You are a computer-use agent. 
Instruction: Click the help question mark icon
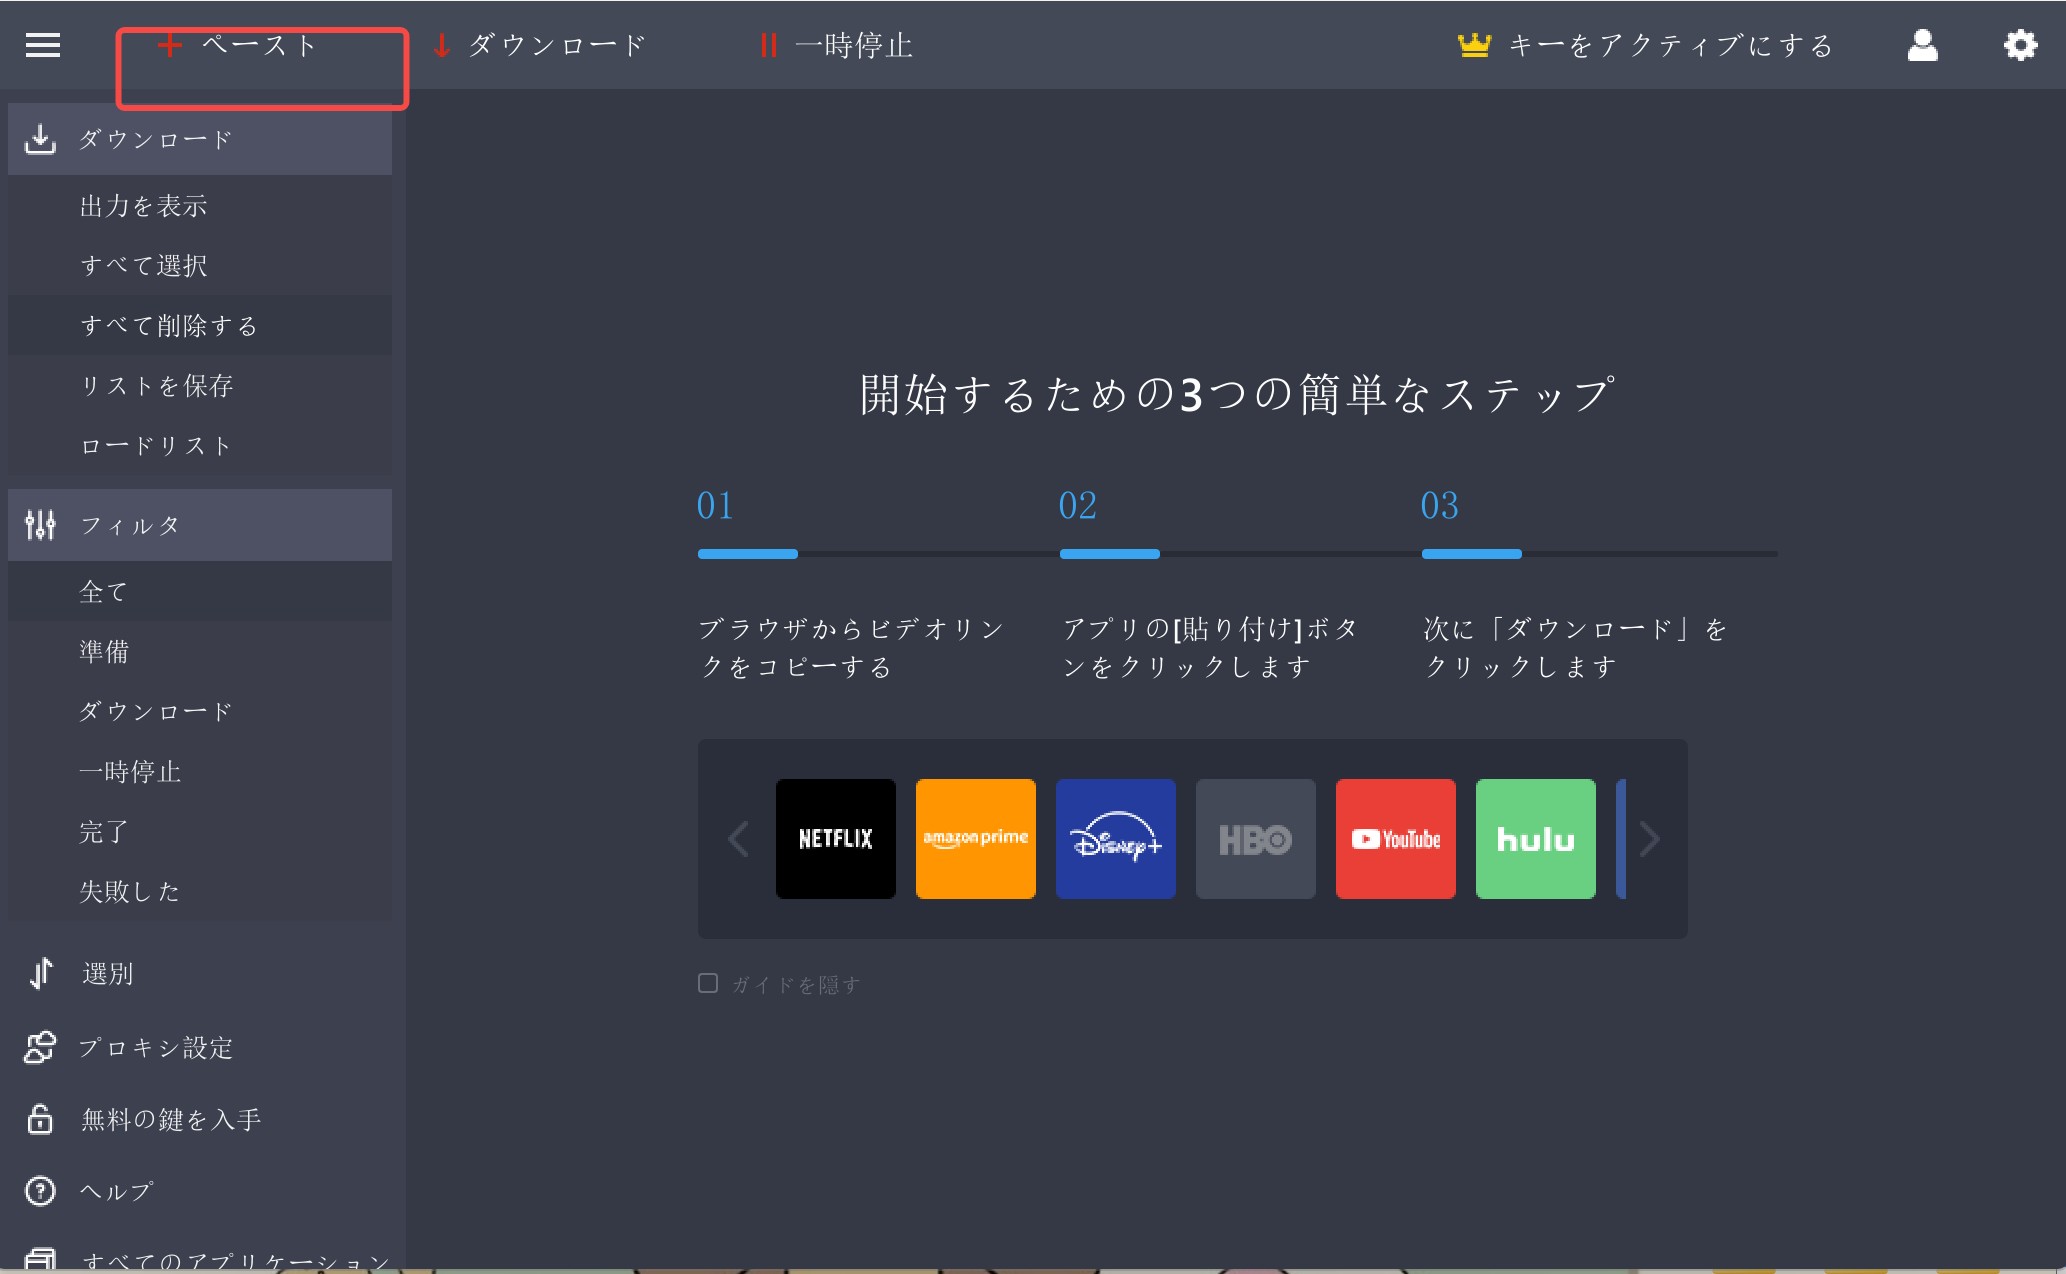40,1191
